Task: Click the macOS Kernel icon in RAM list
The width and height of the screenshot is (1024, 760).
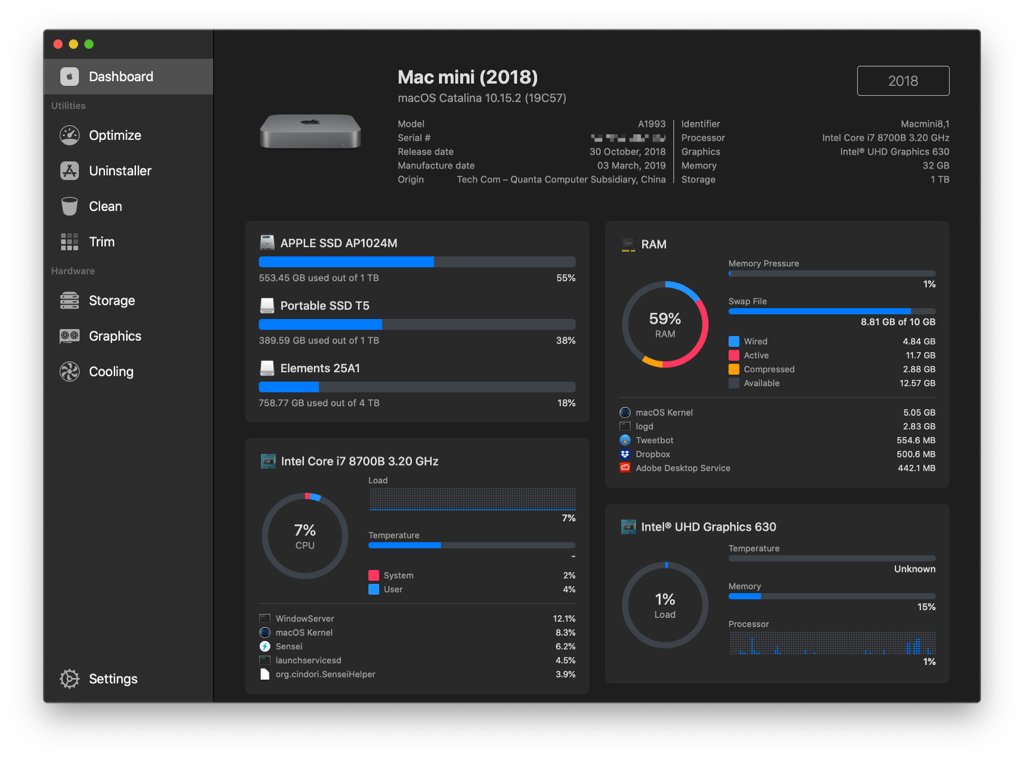Action: [x=625, y=412]
